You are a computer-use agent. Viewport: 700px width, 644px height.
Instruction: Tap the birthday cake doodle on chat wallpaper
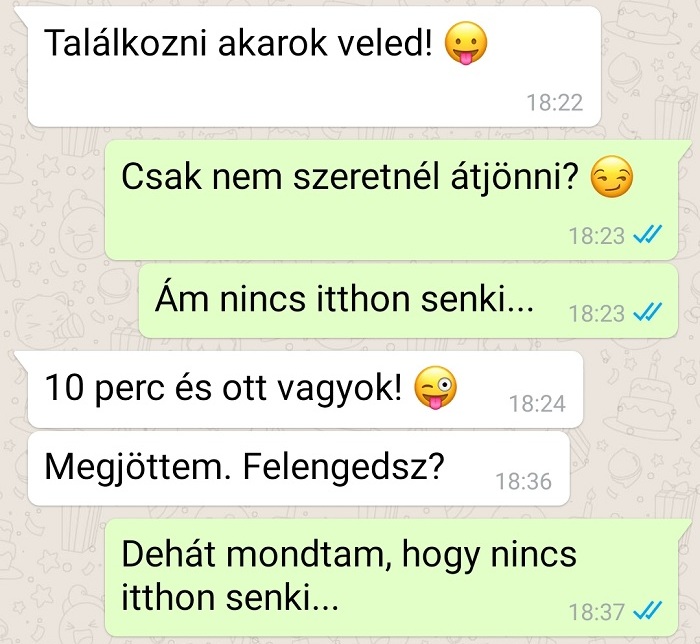point(643,397)
